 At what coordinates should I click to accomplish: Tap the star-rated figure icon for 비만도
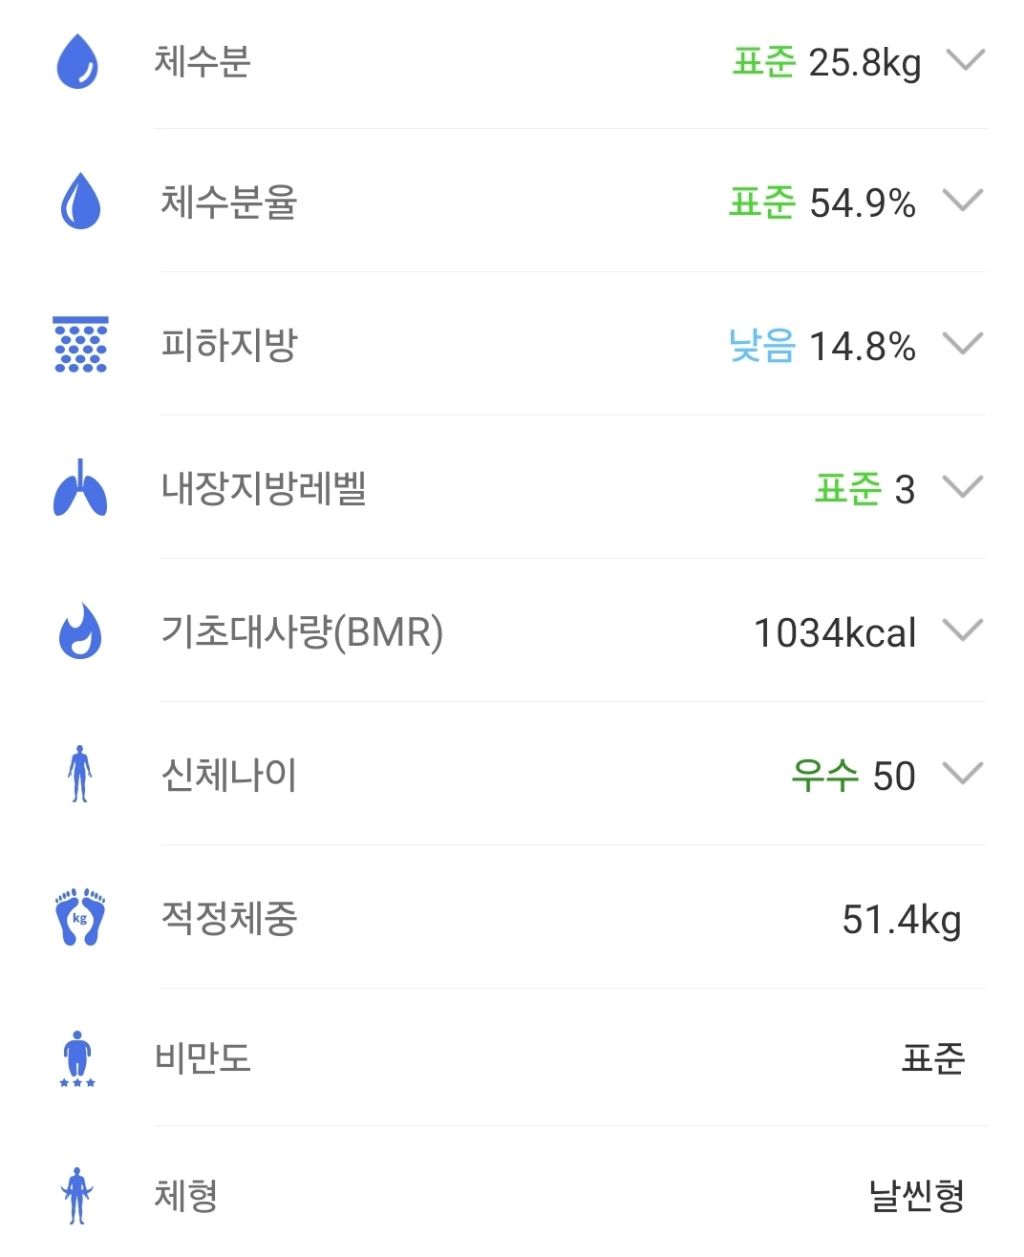coord(77,1059)
